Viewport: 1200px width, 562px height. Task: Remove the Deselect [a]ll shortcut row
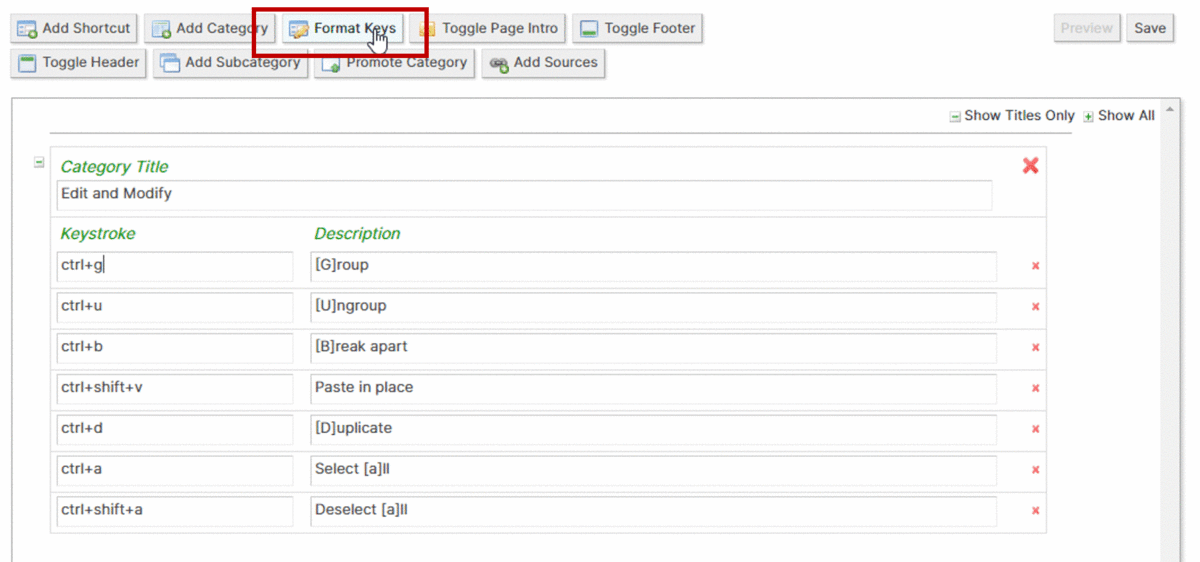coord(1035,511)
